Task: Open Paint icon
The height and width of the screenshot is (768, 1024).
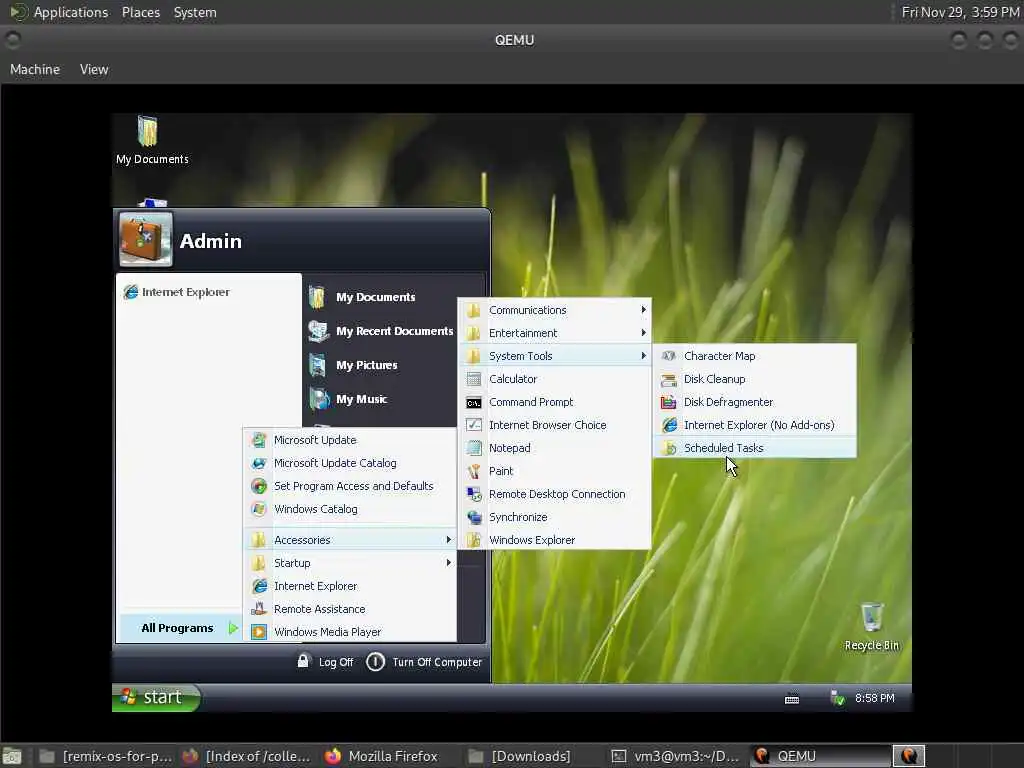Action: coord(473,471)
